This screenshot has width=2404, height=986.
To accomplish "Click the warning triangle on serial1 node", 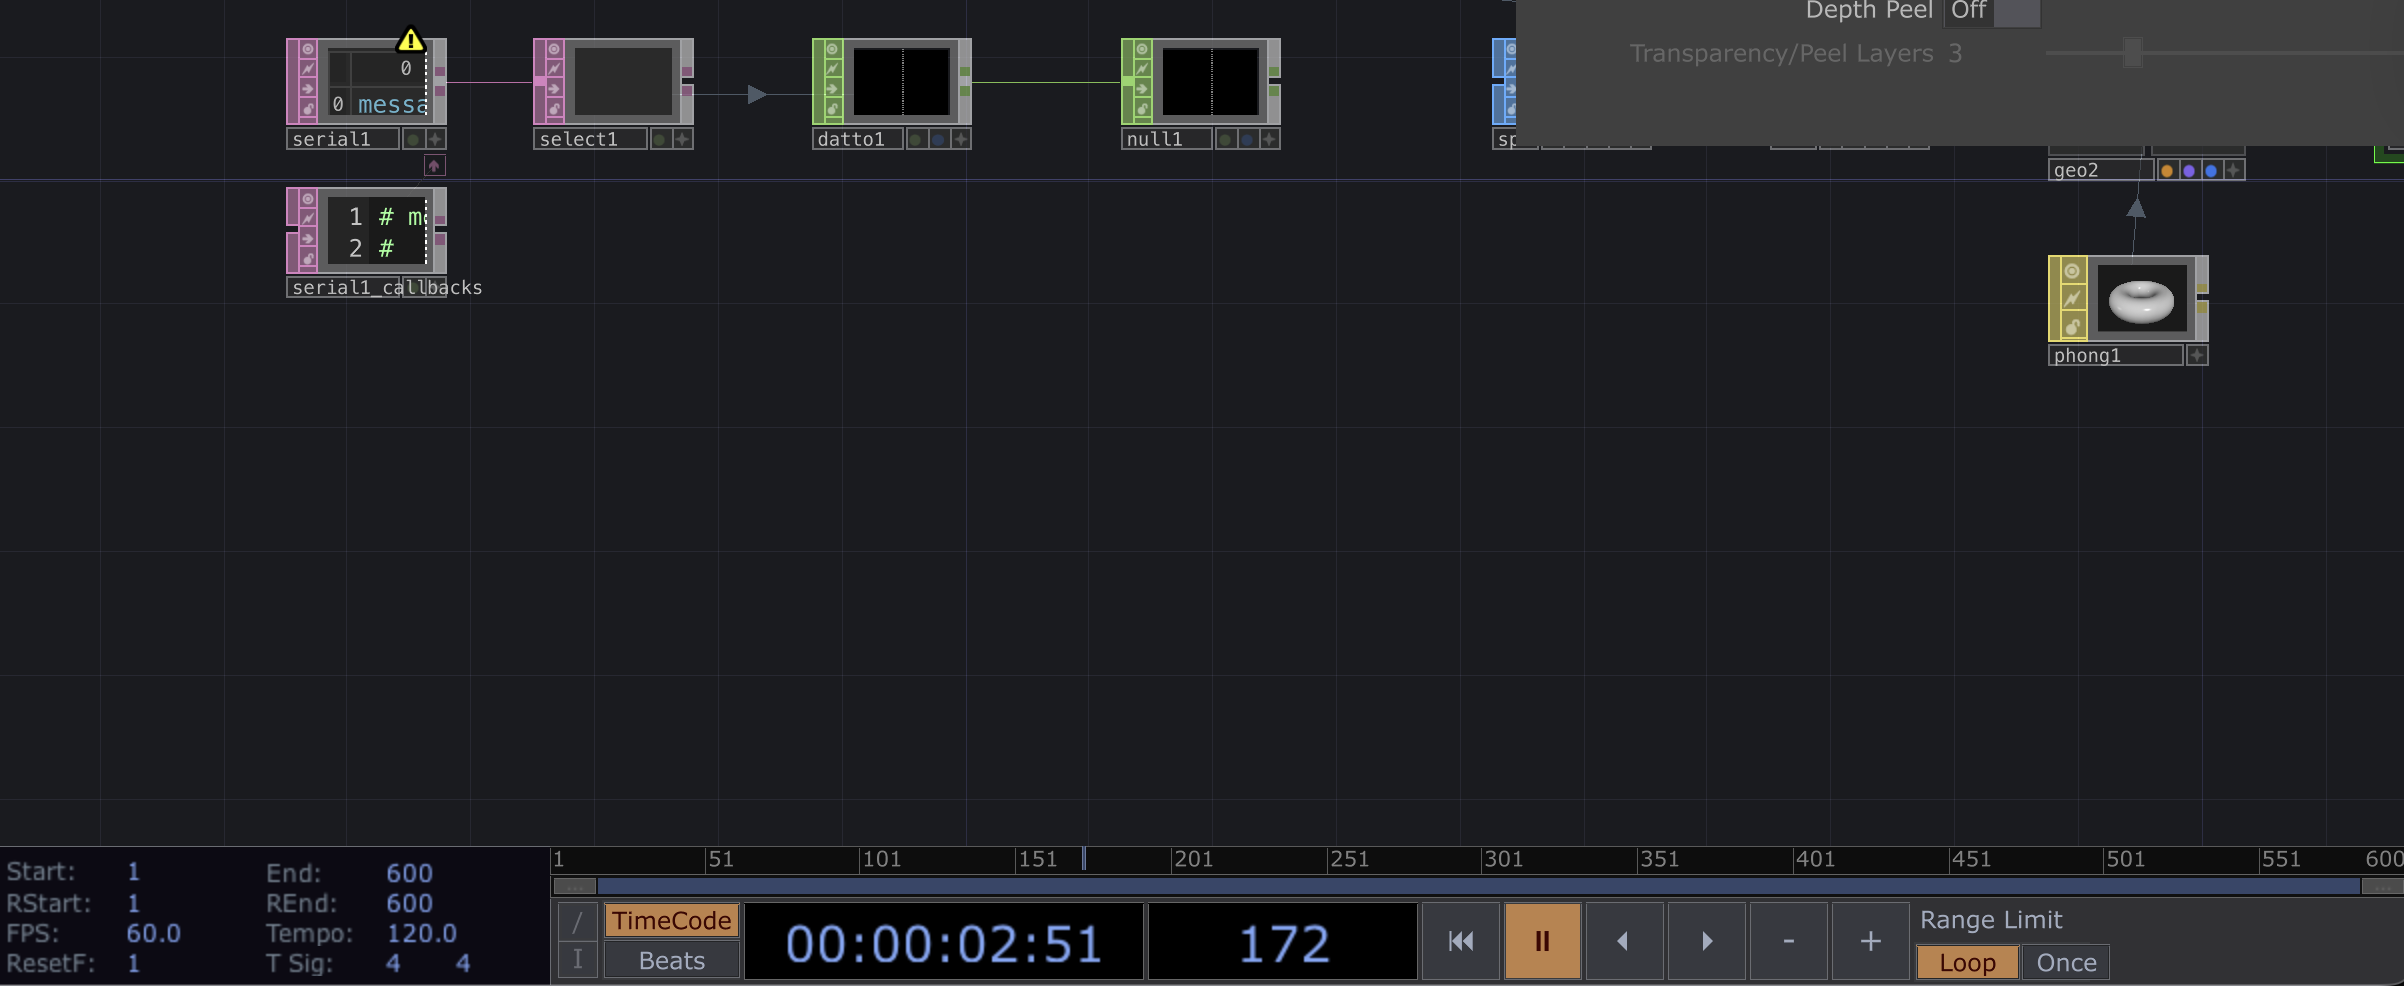I will pos(410,41).
